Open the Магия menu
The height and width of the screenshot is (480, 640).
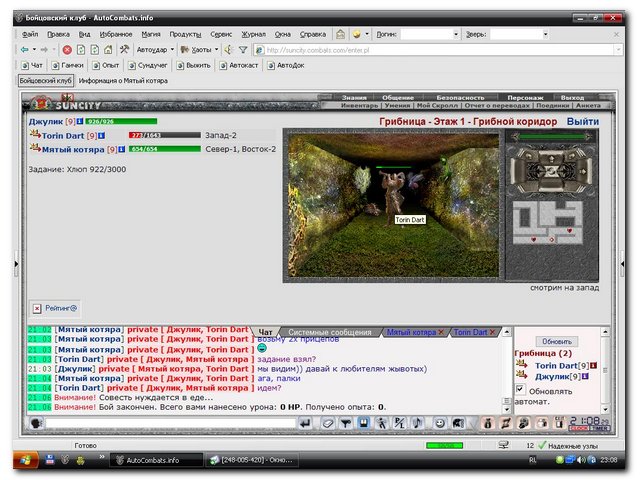click(151, 34)
